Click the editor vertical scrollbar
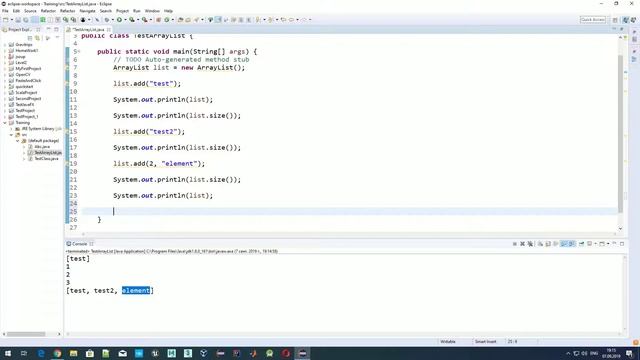The height and width of the screenshot is (360, 640). pyautogui.click(x=620, y=133)
